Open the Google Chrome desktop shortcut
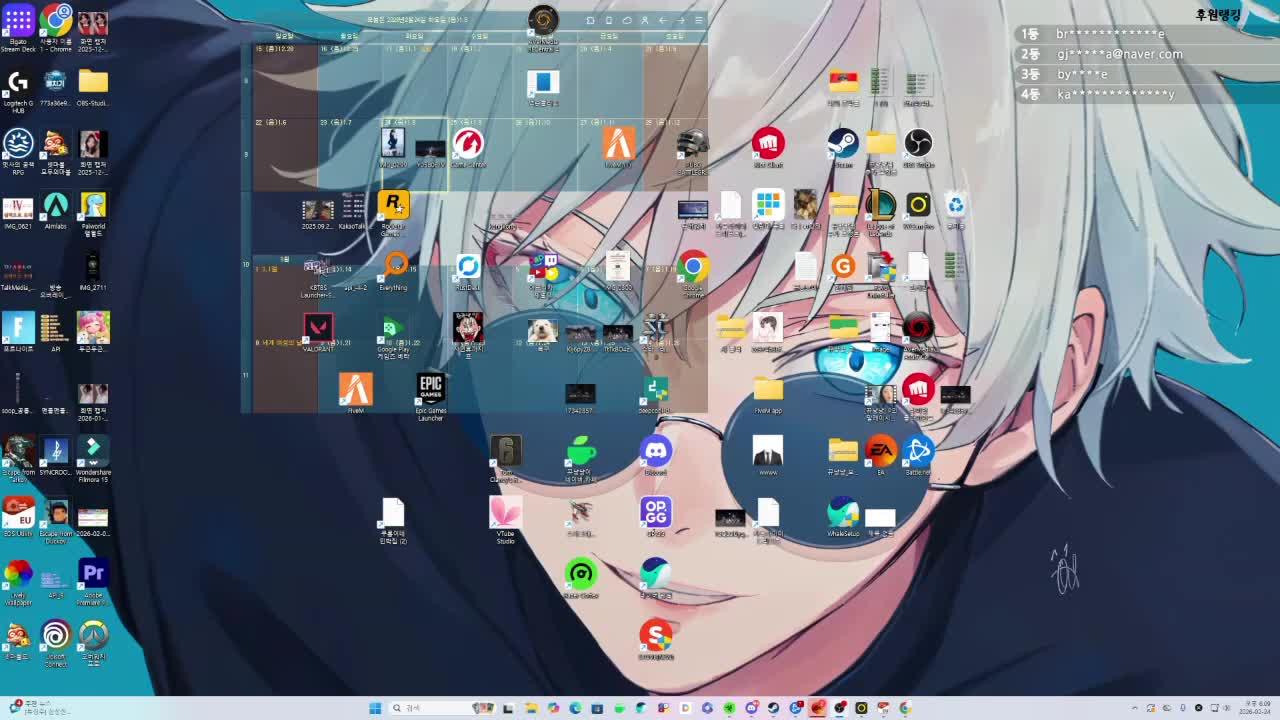The height and width of the screenshot is (720, 1280). tap(693, 275)
